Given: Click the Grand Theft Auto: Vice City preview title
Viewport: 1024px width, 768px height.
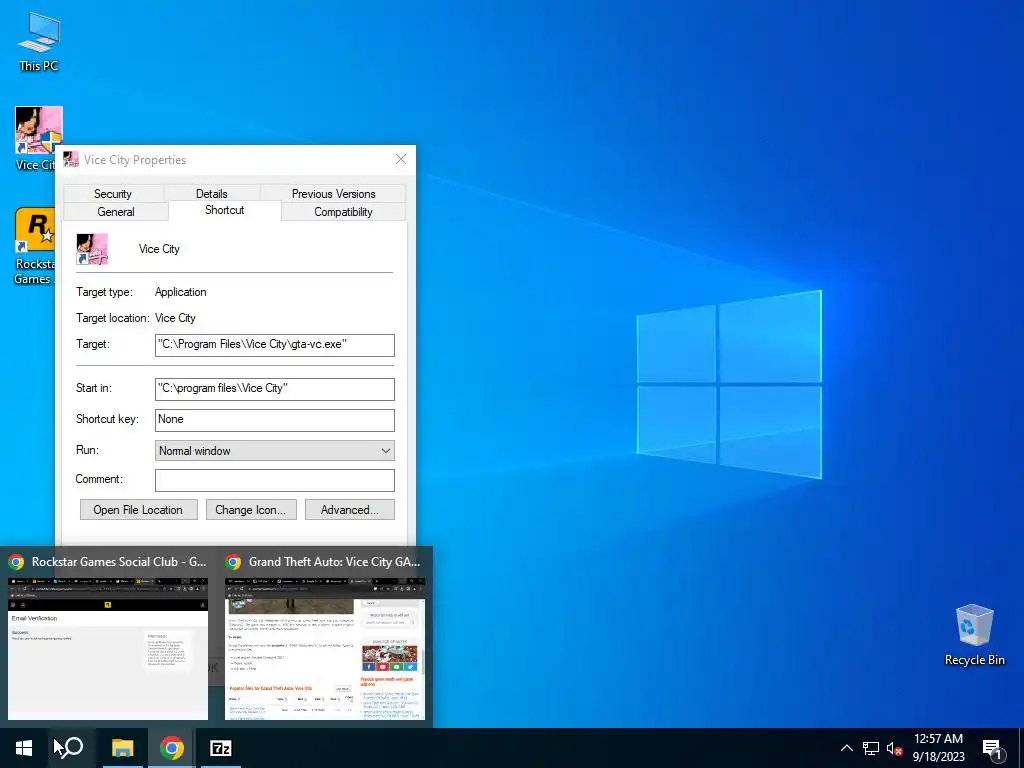Looking at the screenshot, I should click(334, 562).
